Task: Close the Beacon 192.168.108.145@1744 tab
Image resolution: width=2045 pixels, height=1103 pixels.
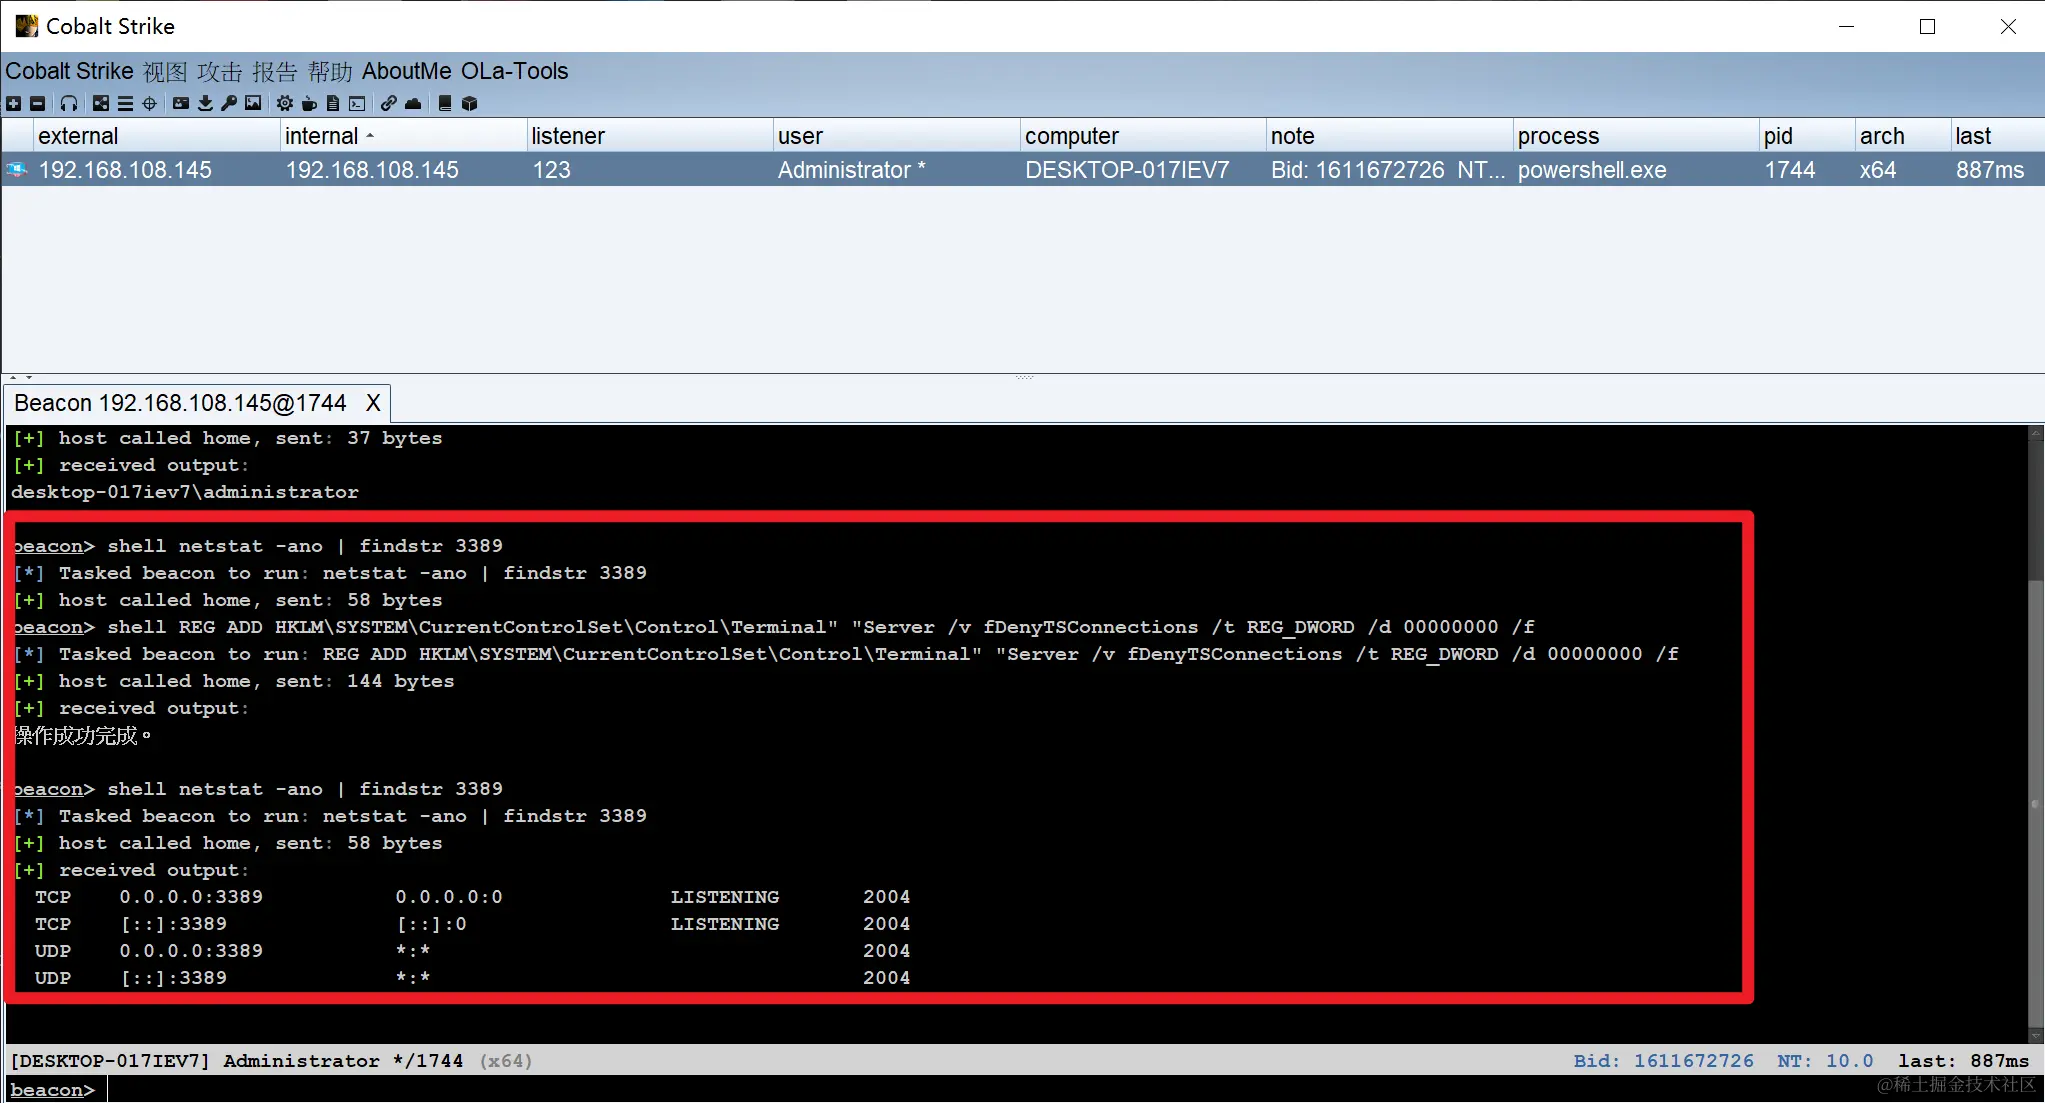Action: pos(373,403)
